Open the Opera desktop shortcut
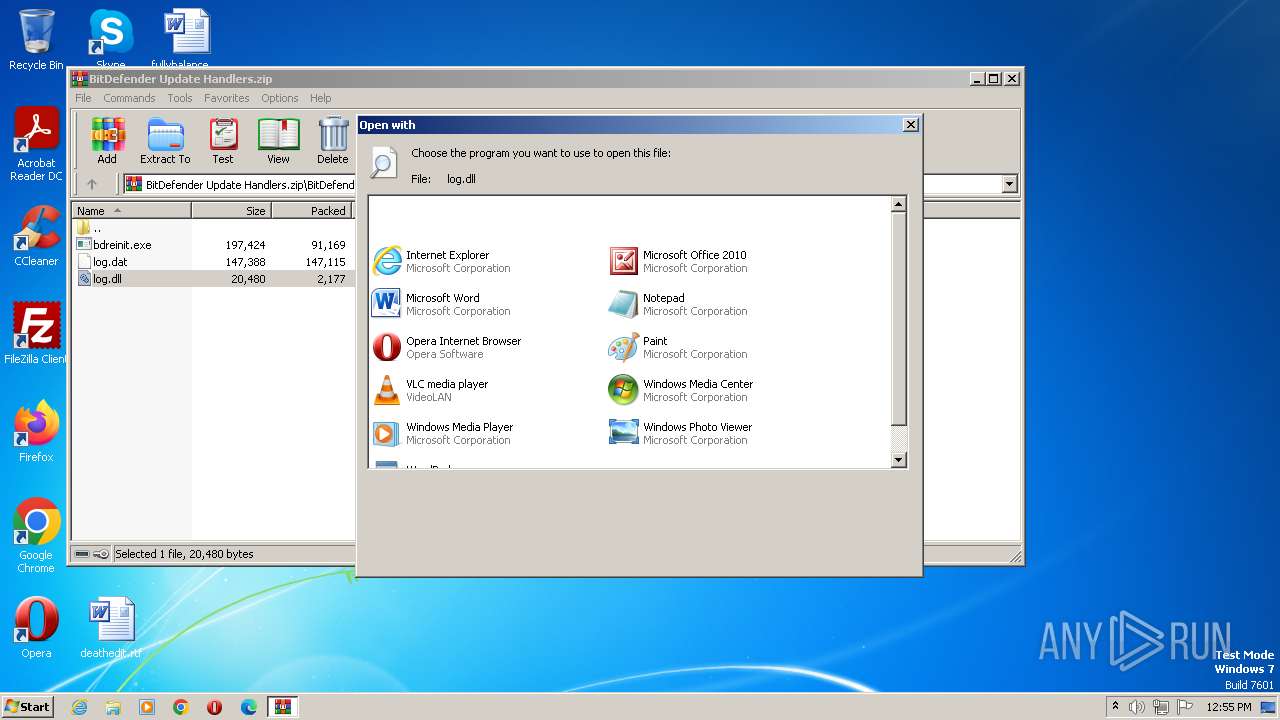 tap(36, 628)
